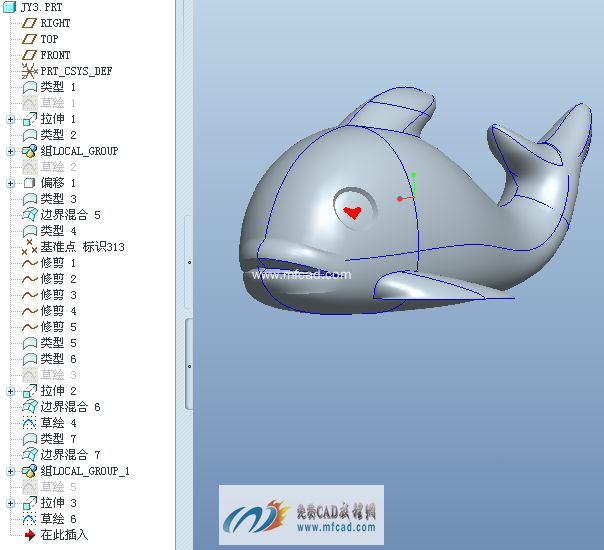Click the red heart on the whale's eye
The height and width of the screenshot is (550, 604).
[x=352, y=212]
